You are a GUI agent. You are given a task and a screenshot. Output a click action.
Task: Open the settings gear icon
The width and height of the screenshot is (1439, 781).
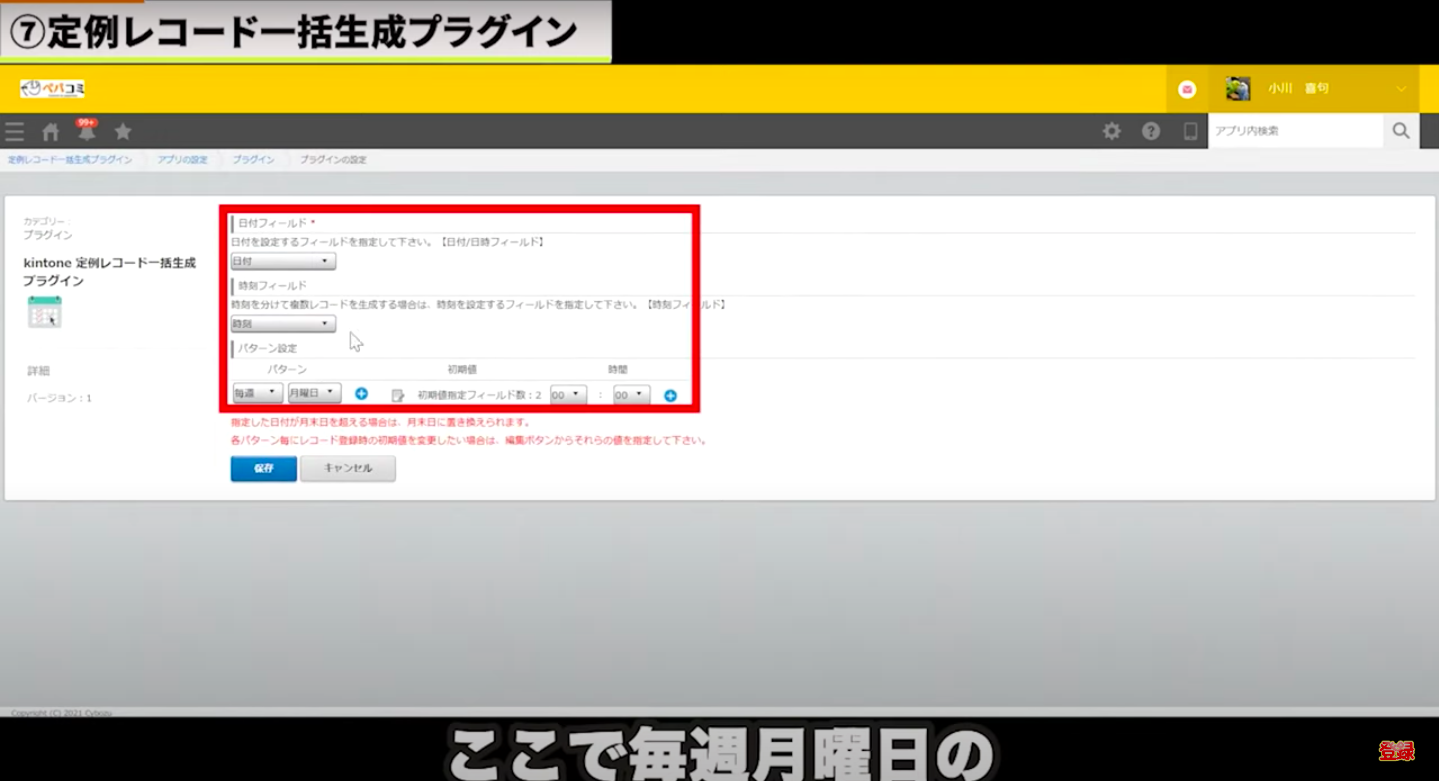pyautogui.click(x=1111, y=131)
